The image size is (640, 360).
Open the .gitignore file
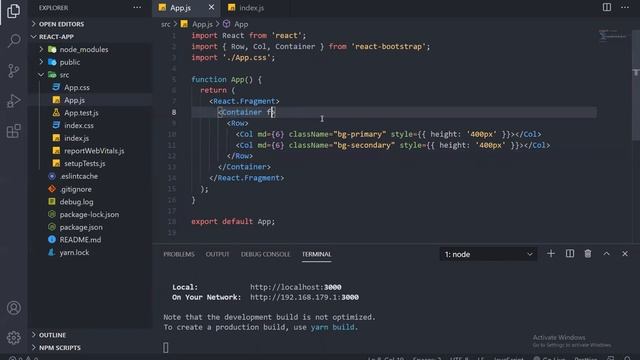(x=90, y=189)
